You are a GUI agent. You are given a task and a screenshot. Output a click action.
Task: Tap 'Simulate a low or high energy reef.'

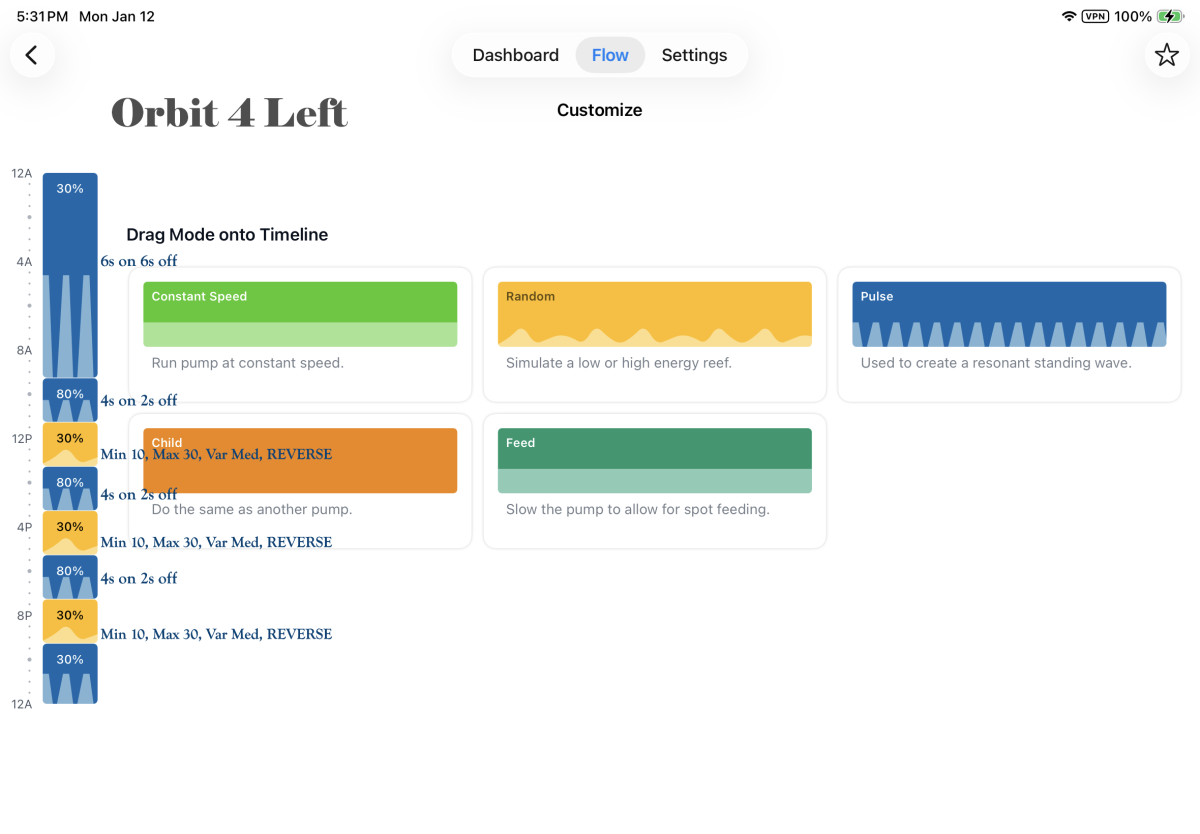619,363
